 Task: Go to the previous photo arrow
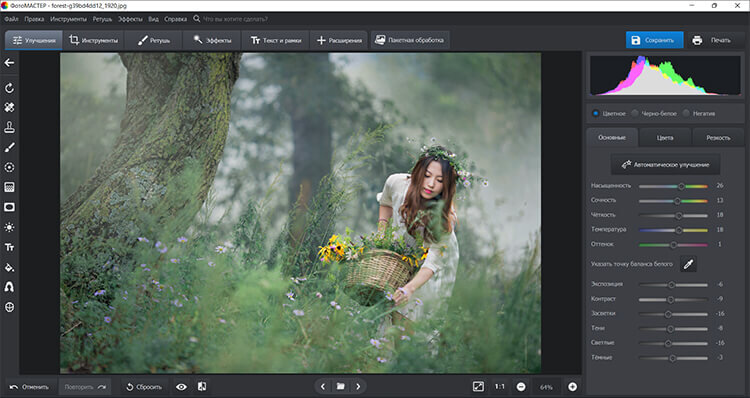point(323,387)
